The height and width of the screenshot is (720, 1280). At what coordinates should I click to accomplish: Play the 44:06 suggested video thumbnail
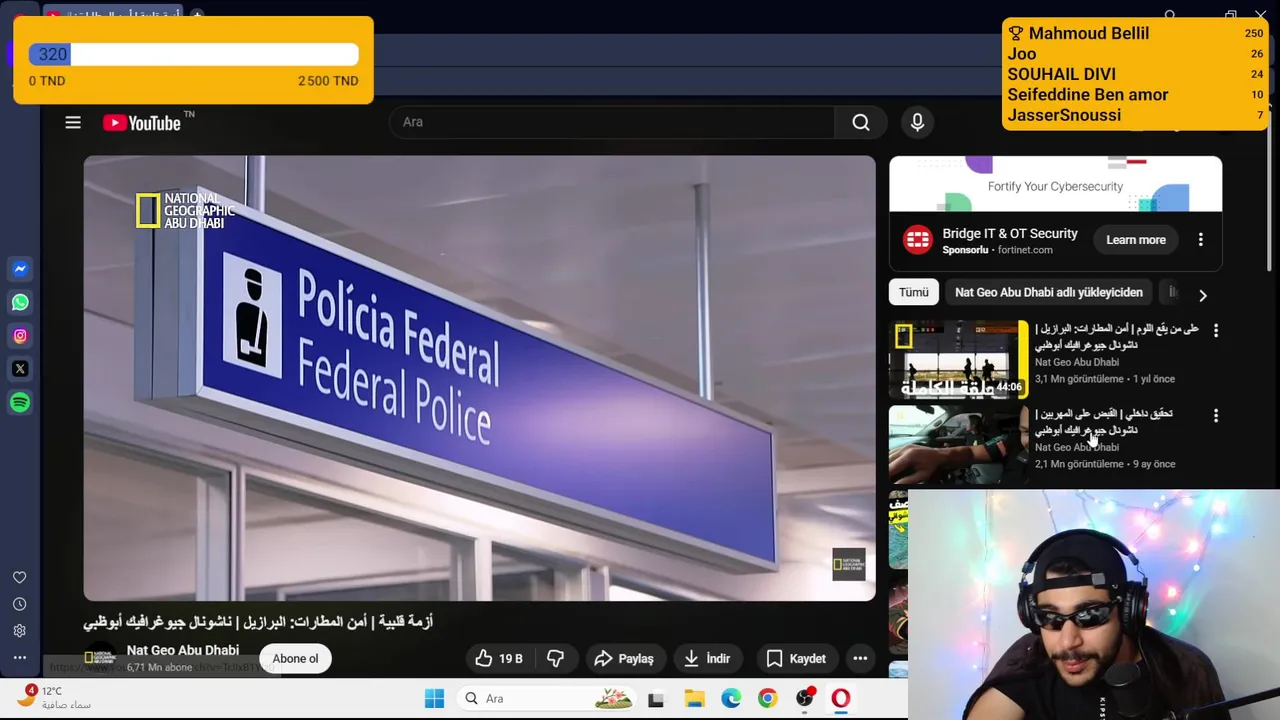[x=958, y=359]
